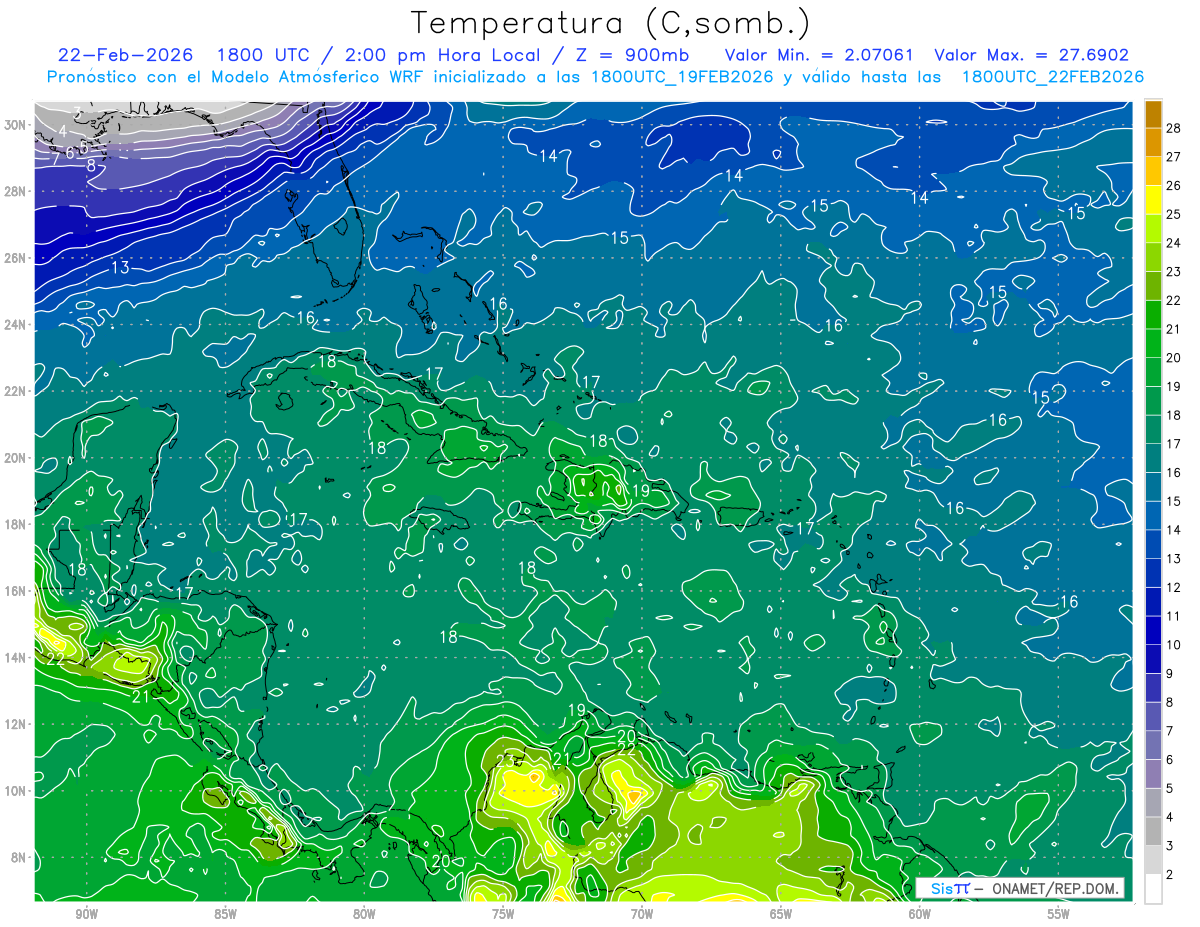Pick the dark blue colorbar segment between 10 and 11
Screen dimensions: 1200x927
click(x=1153, y=630)
